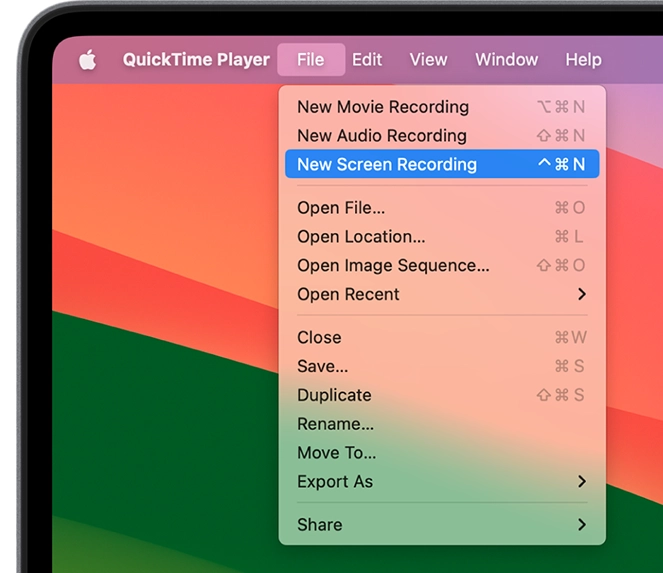
Task: Select the Duplicate menu item
Action: [442, 395]
